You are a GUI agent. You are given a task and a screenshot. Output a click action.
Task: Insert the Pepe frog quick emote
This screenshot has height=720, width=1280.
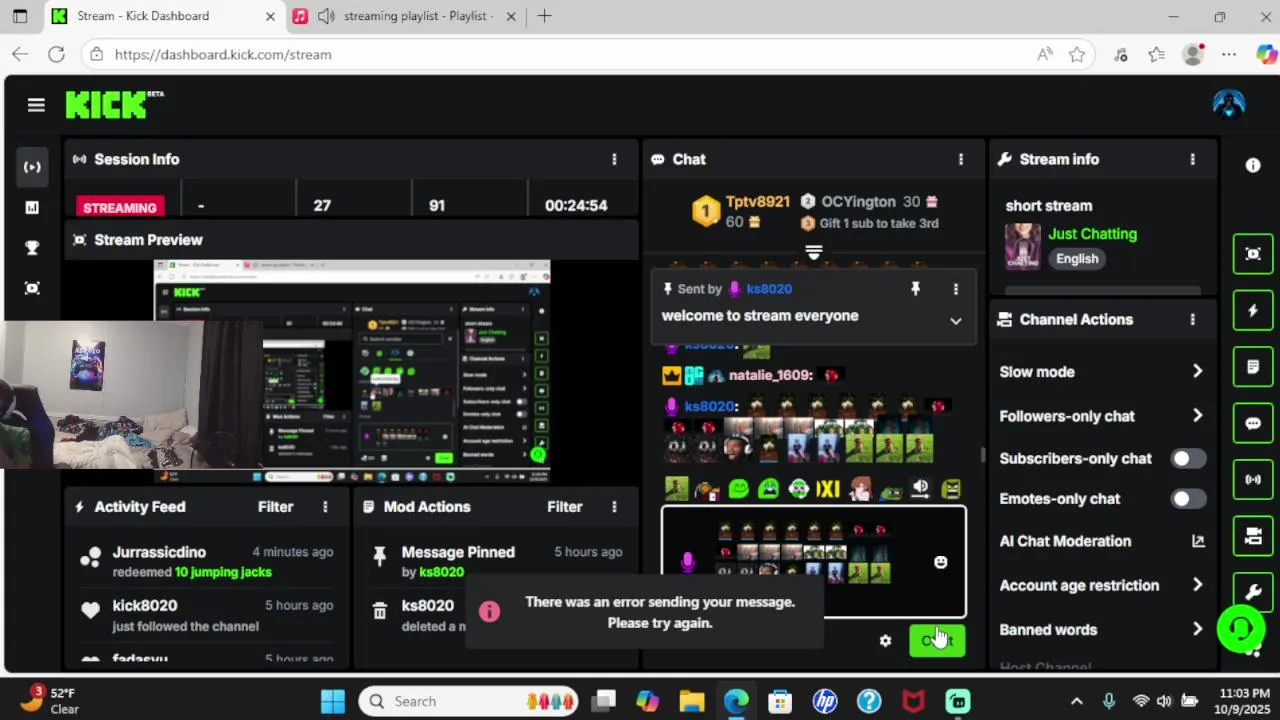tap(890, 489)
